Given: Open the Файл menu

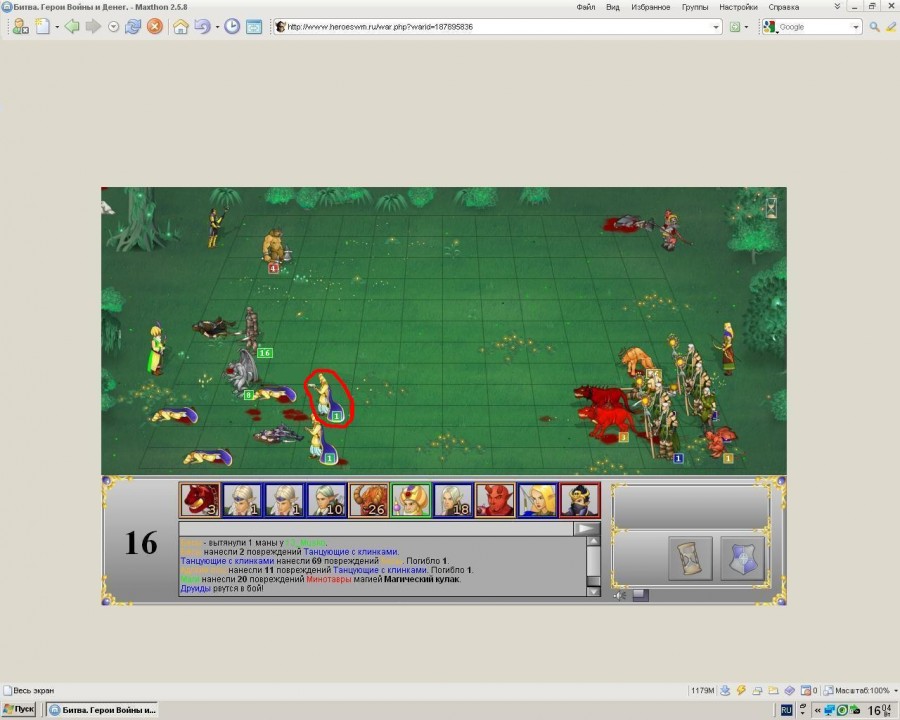Looking at the screenshot, I should [x=585, y=7].
